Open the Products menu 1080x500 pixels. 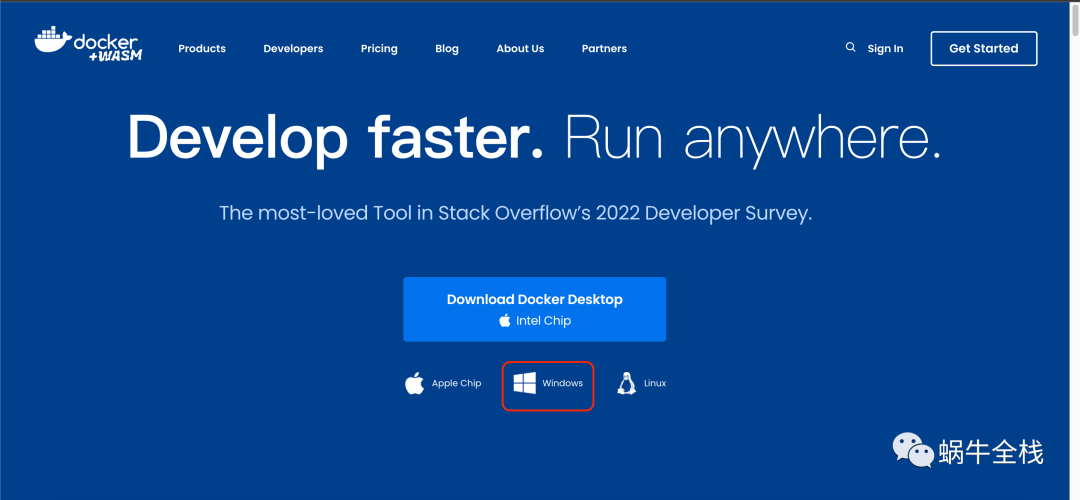[x=202, y=48]
